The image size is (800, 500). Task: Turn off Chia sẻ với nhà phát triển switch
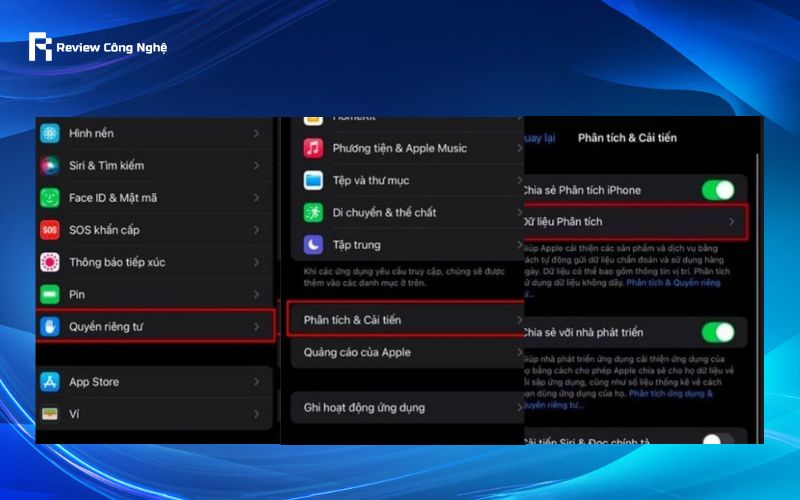coord(718,332)
